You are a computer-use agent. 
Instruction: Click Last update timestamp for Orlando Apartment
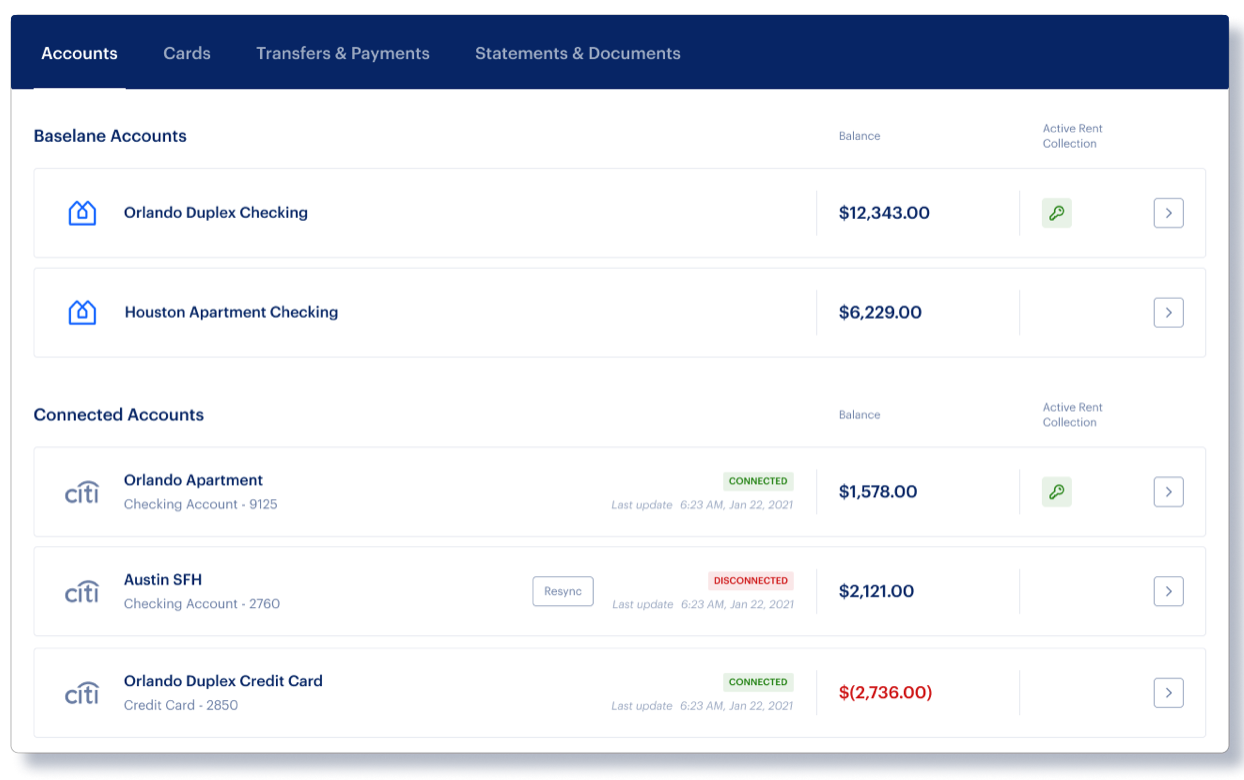[x=702, y=505]
